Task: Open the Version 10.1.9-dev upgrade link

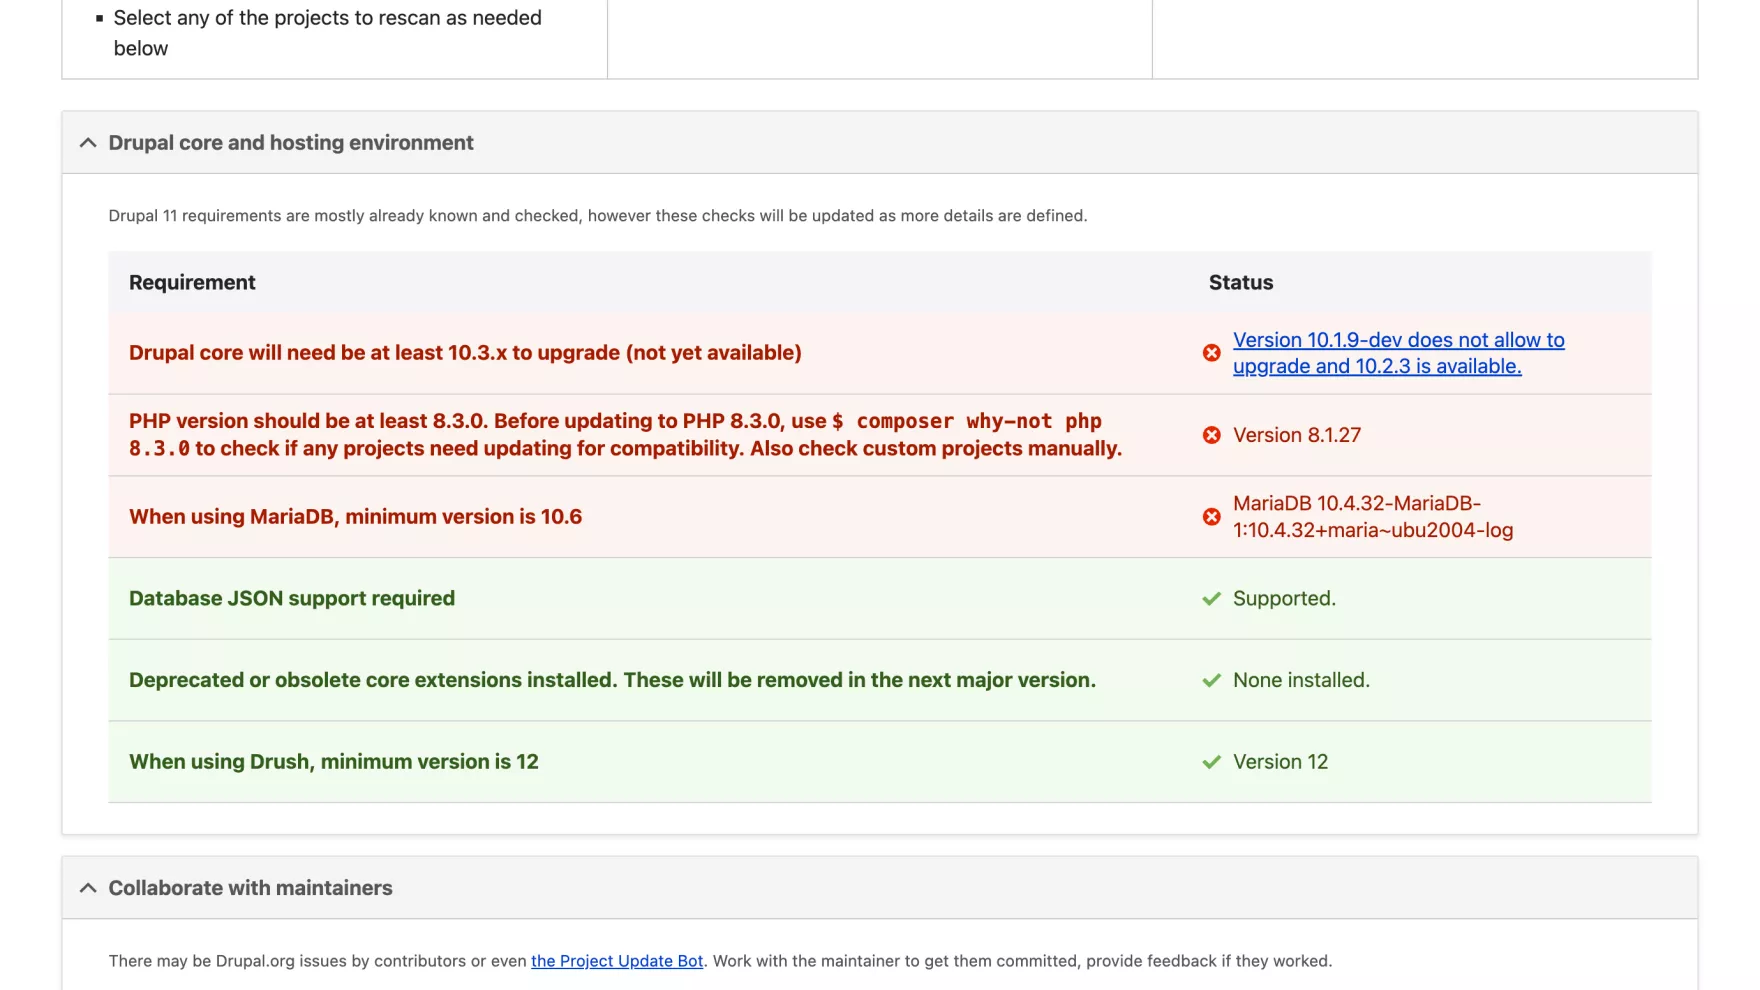Action: pos(1398,353)
